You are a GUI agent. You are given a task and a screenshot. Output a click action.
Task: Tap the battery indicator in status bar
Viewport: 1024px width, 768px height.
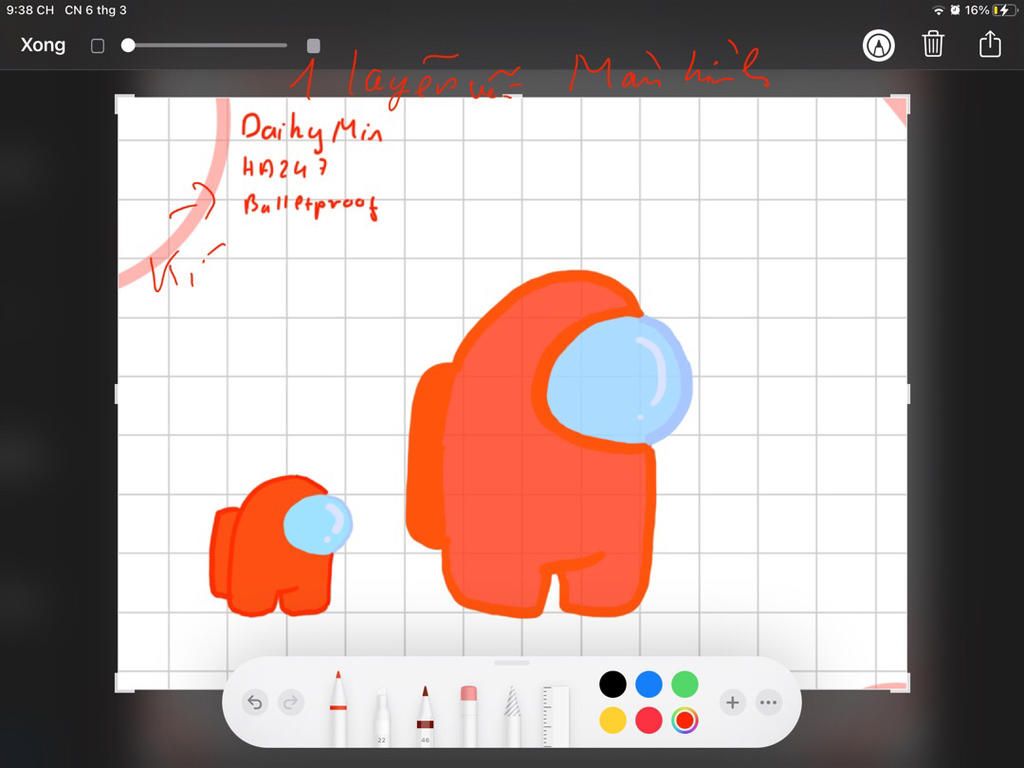coord(1004,10)
